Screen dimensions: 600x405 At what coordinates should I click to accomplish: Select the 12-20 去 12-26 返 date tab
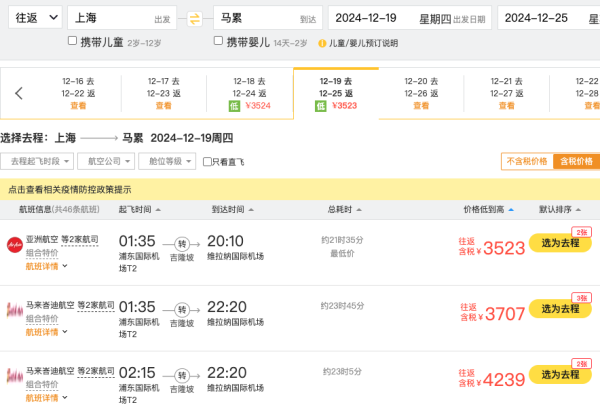(x=421, y=93)
